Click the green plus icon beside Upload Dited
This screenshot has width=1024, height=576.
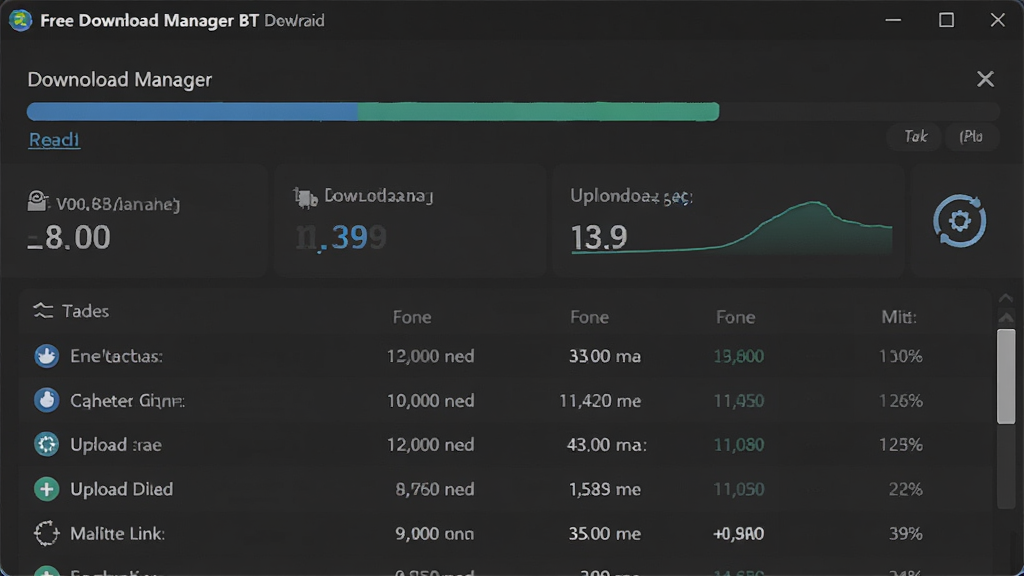pyautogui.click(x=46, y=489)
